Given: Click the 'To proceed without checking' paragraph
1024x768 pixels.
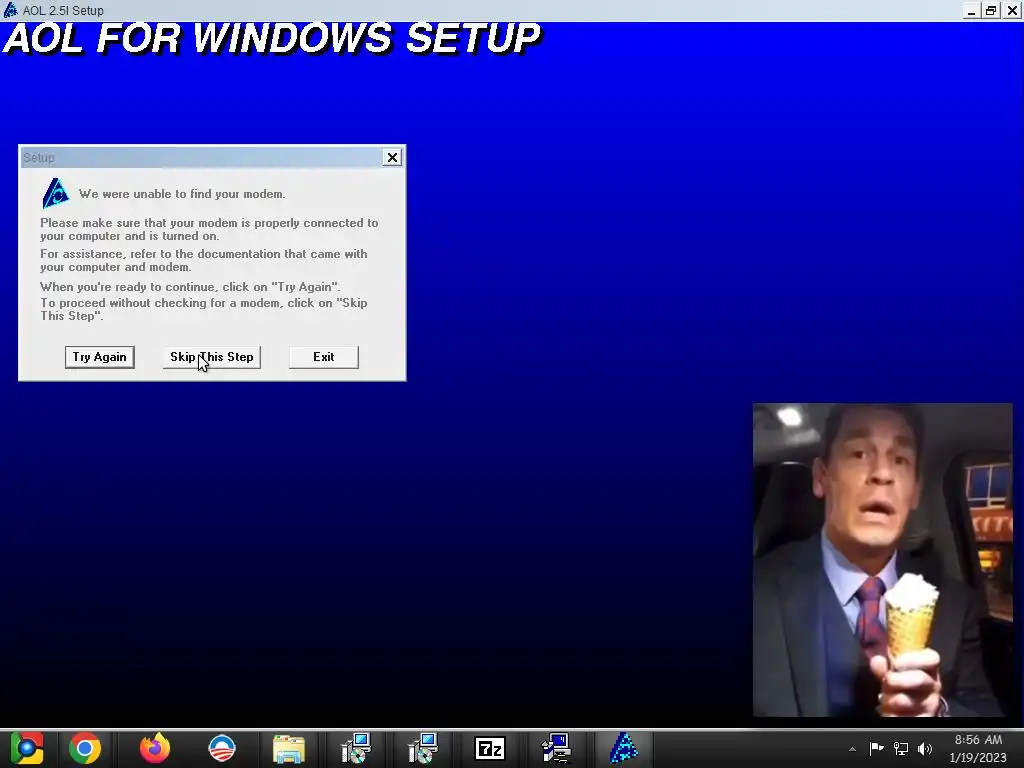Looking at the screenshot, I should [x=204, y=309].
